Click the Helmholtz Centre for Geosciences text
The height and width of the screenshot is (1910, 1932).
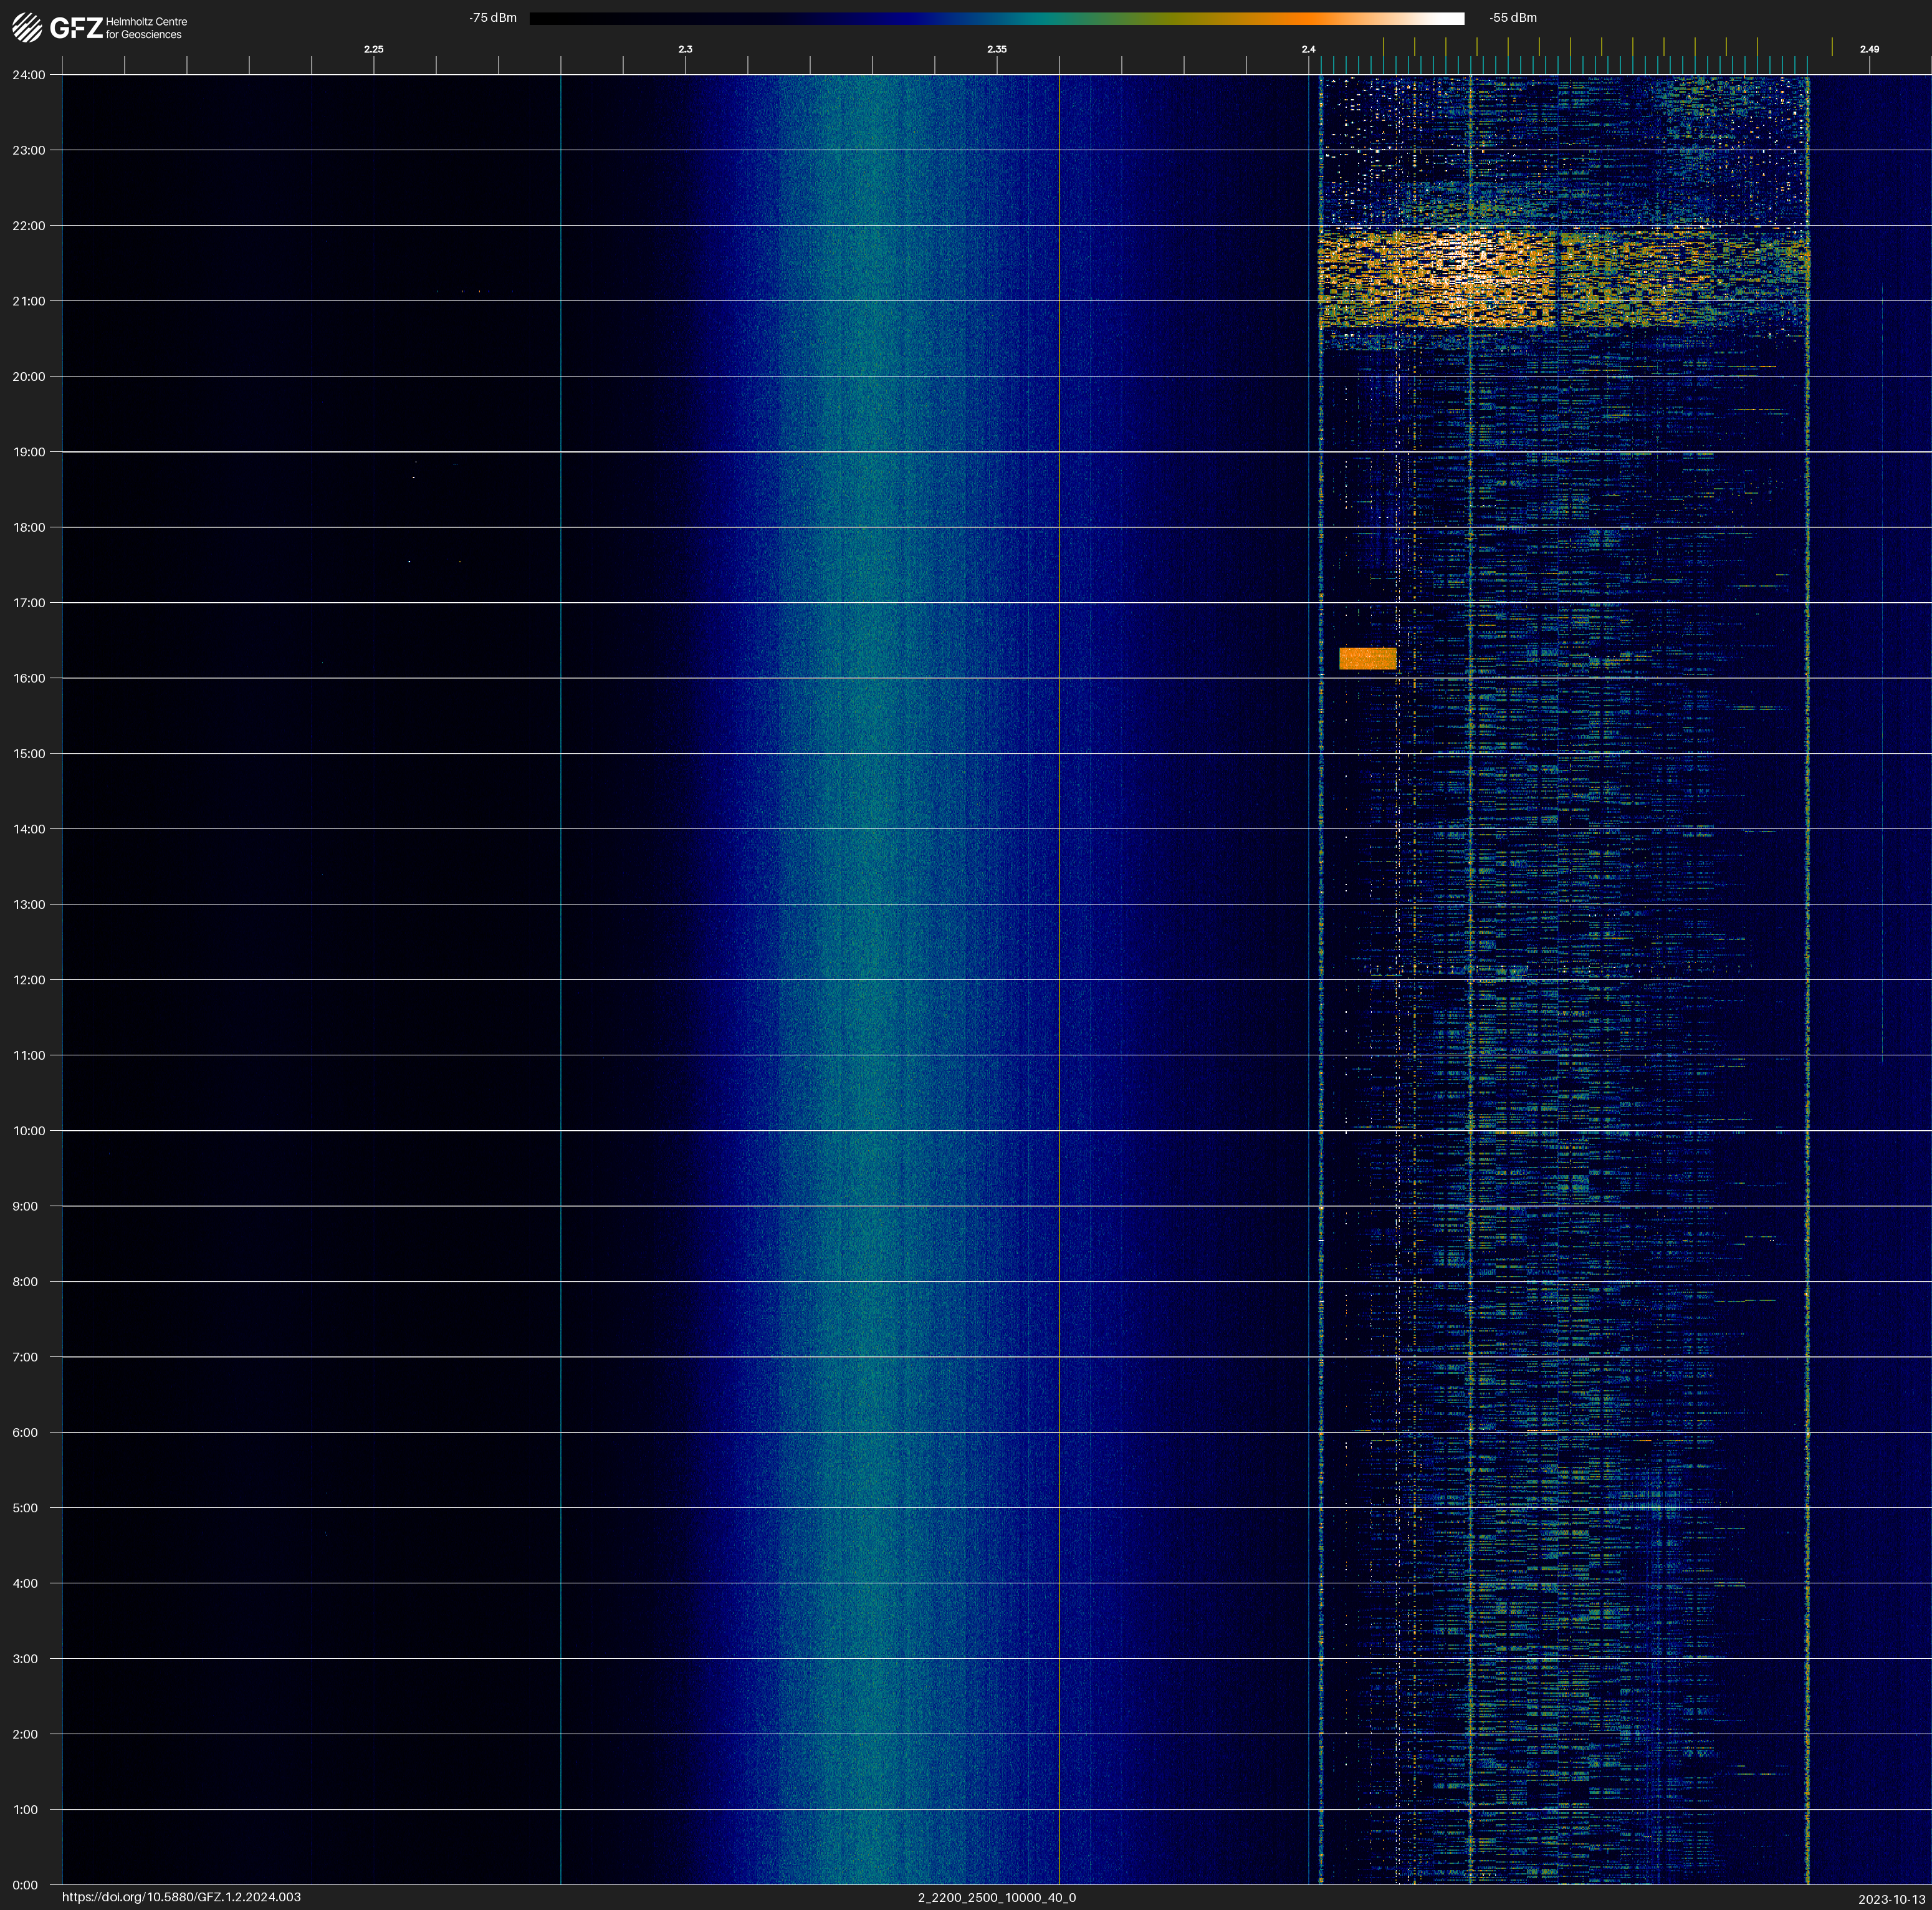coord(146,28)
